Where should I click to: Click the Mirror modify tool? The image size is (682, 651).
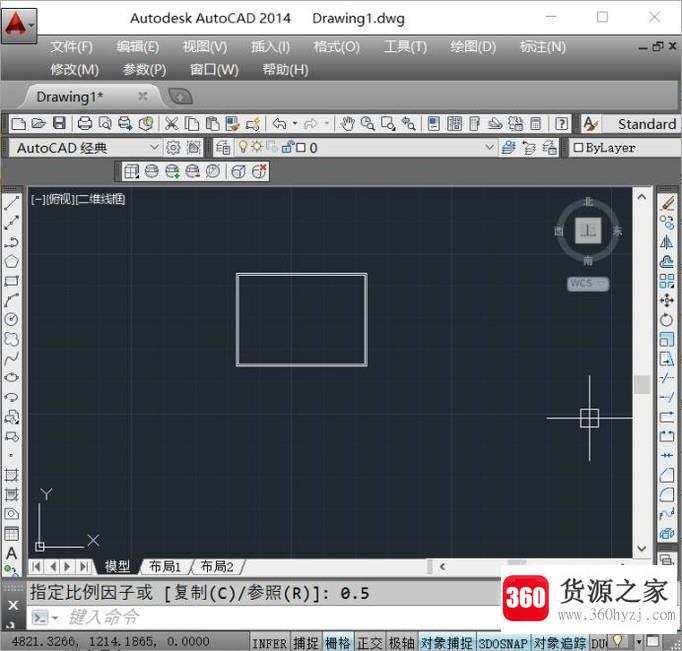coord(667,242)
